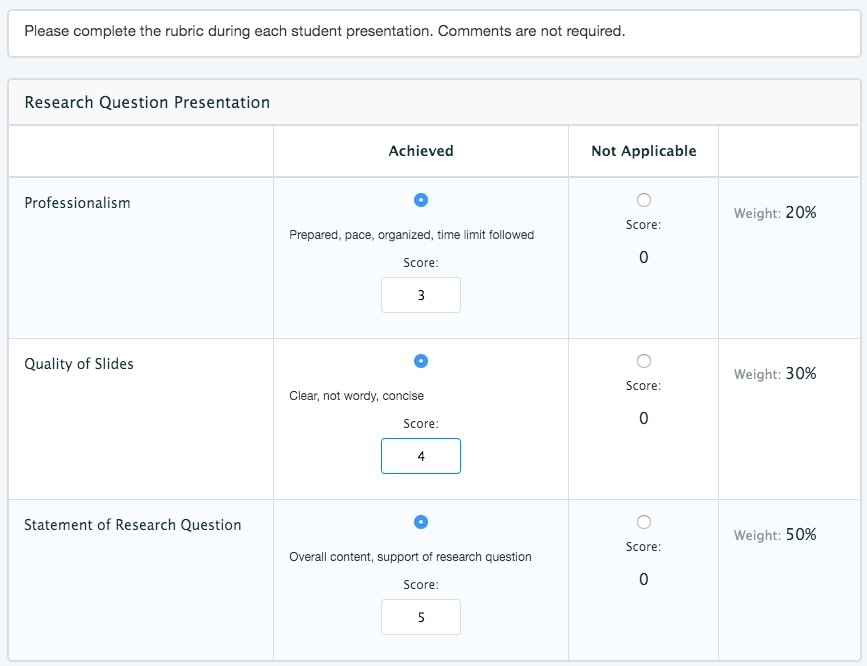This screenshot has height=666, width=867.
Task: Click the Weight 20% label
Action: point(775,212)
